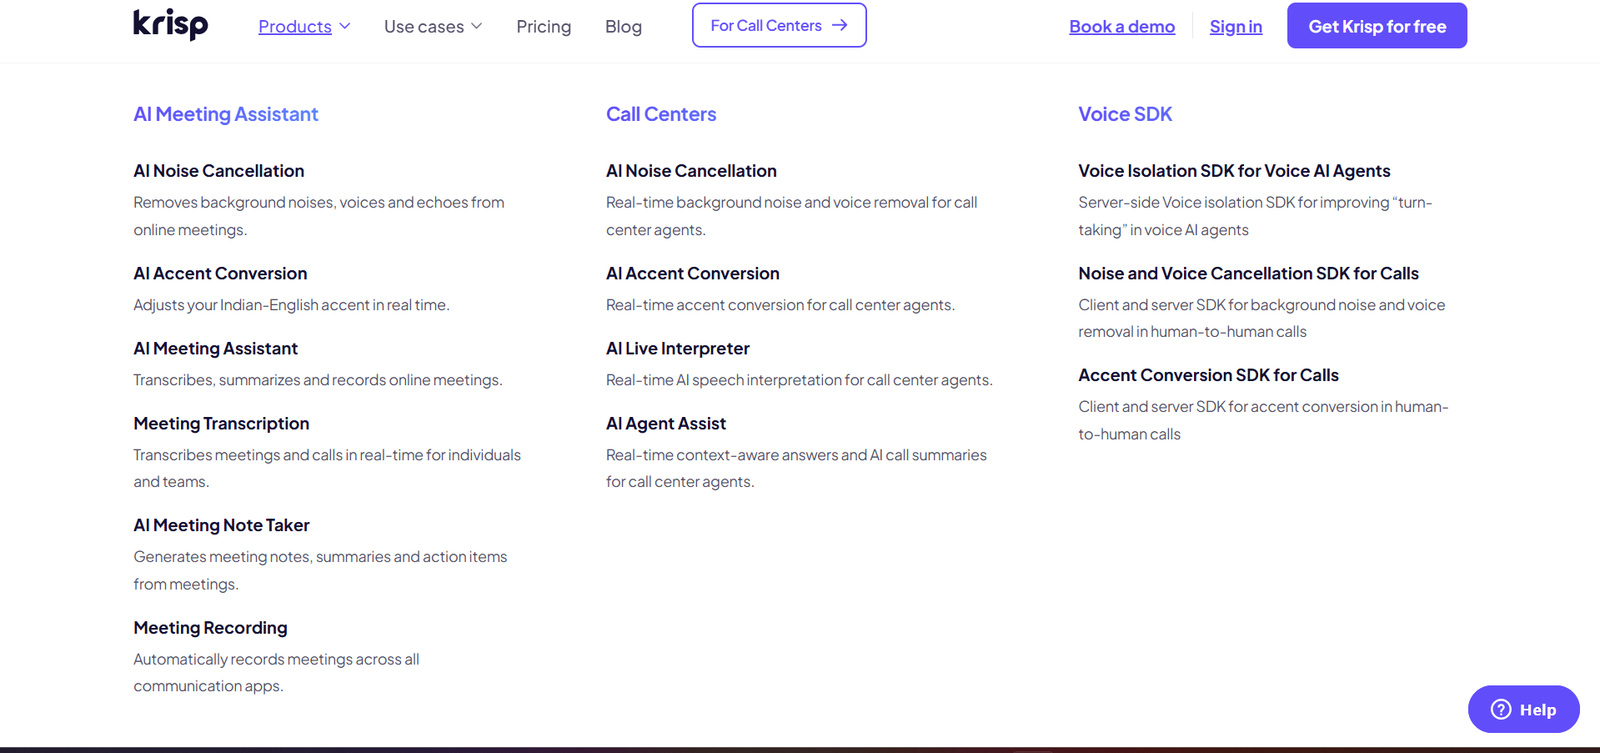
Task: Click 'Client and server SDK for background noise' text
Action: [1262, 318]
